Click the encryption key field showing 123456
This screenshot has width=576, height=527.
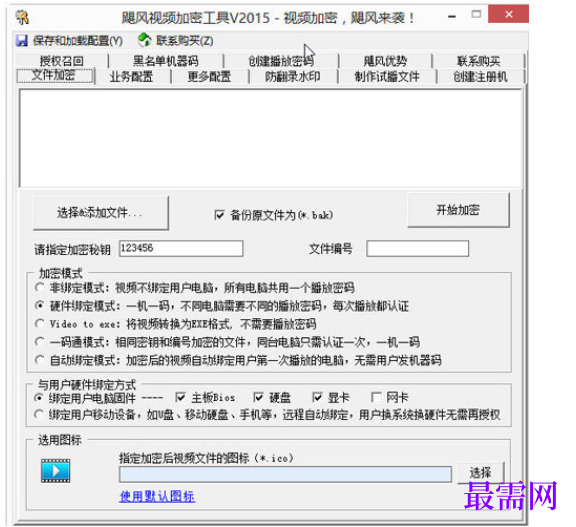point(181,248)
